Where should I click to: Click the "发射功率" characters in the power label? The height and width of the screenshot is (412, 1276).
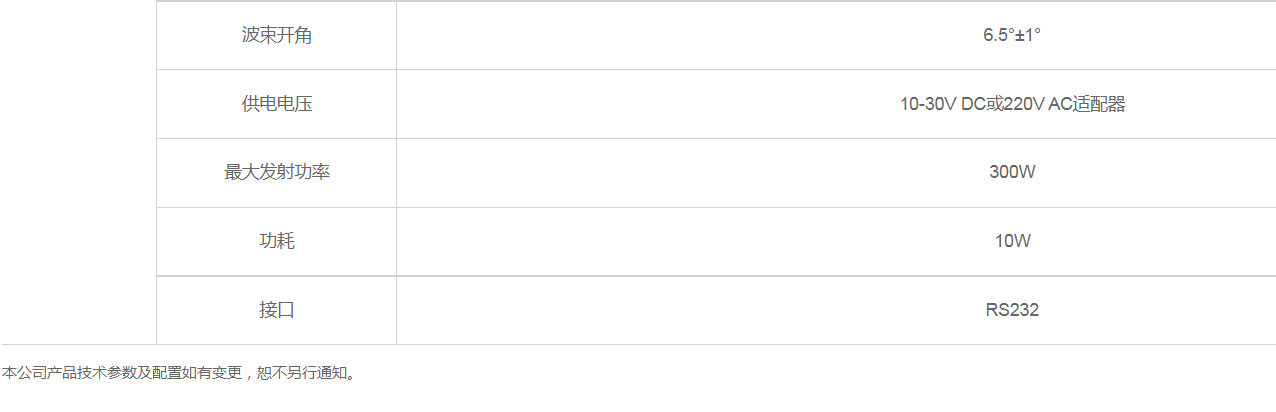(x=294, y=172)
